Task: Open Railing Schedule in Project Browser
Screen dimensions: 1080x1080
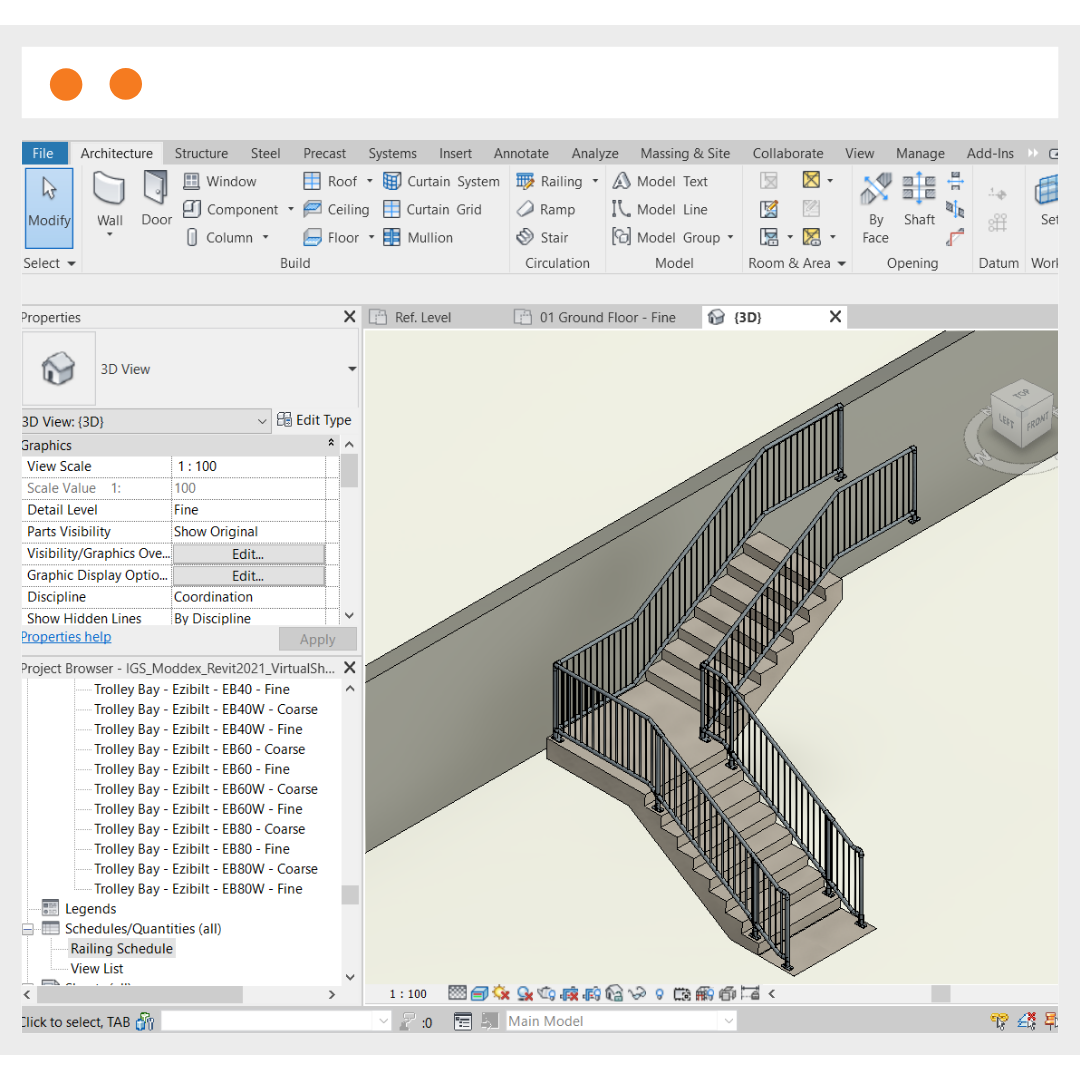Action: click(121, 949)
